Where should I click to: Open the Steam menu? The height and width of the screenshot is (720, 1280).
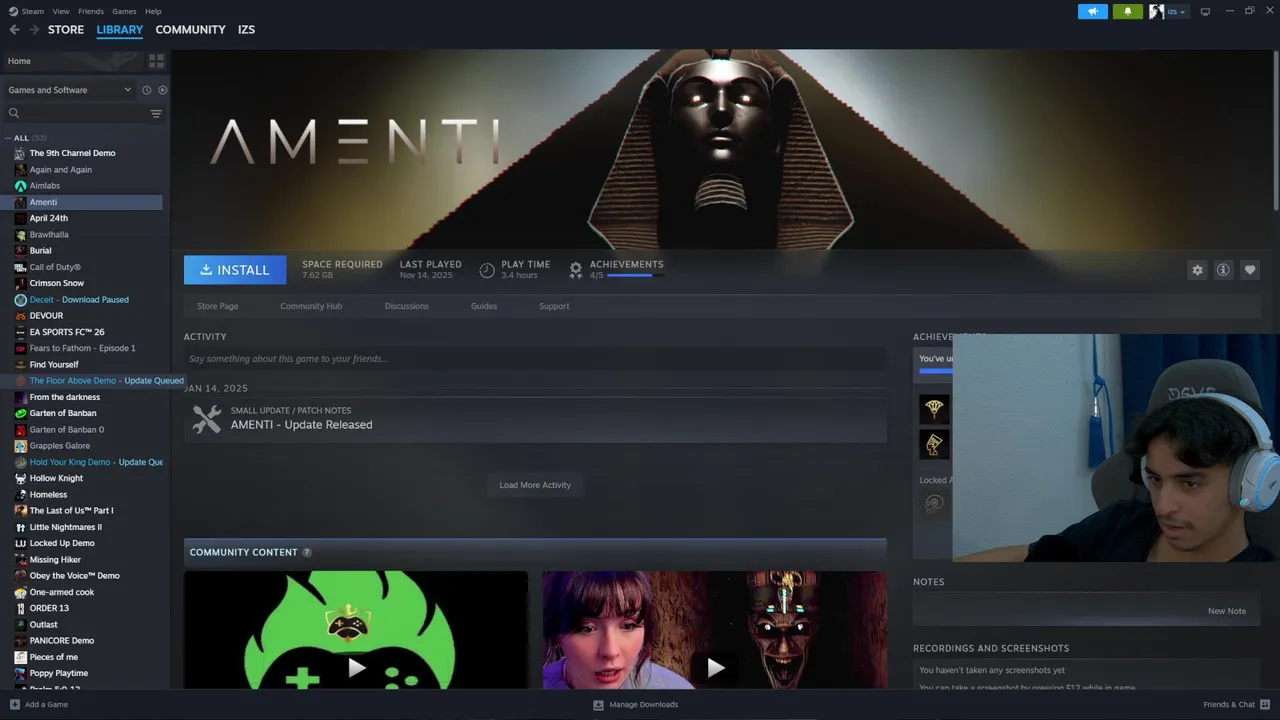pyautogui.click(x=33, y=11)
